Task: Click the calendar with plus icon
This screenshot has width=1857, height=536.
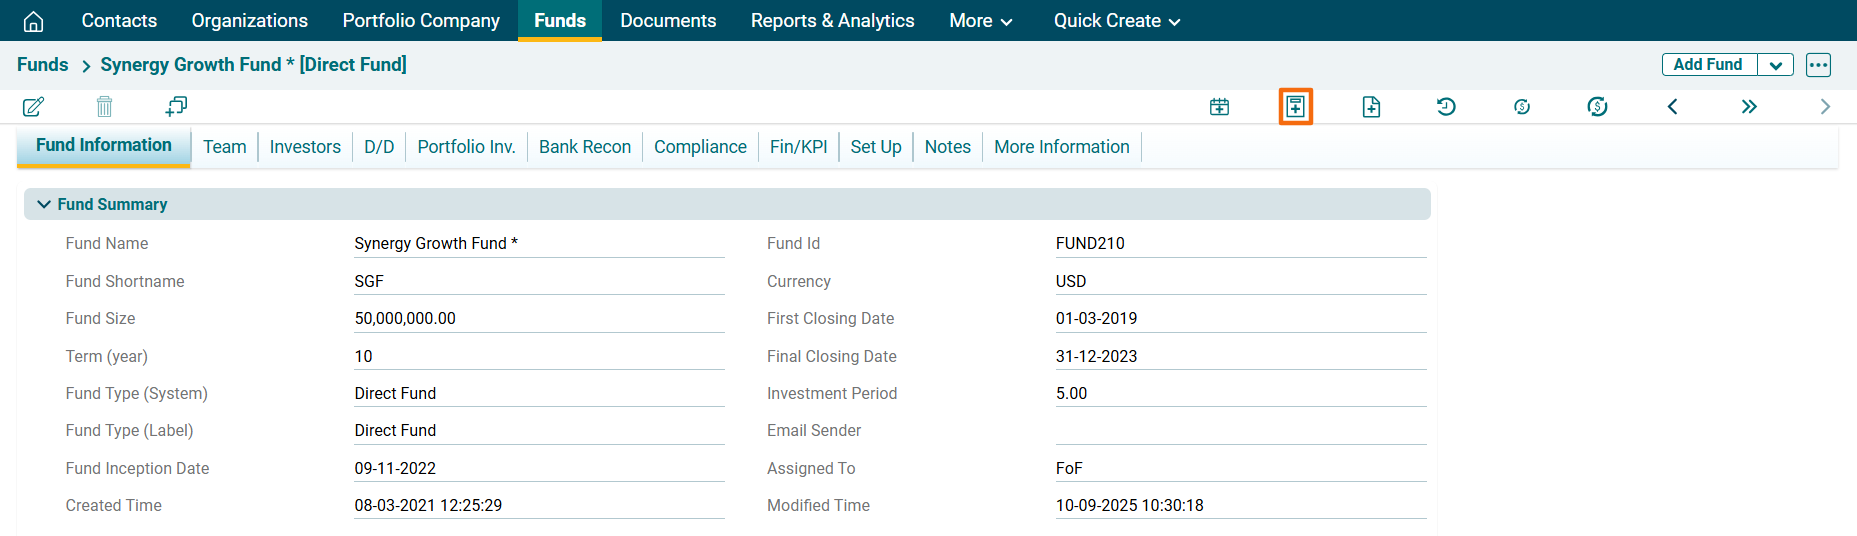Action: click(1219, 107)
